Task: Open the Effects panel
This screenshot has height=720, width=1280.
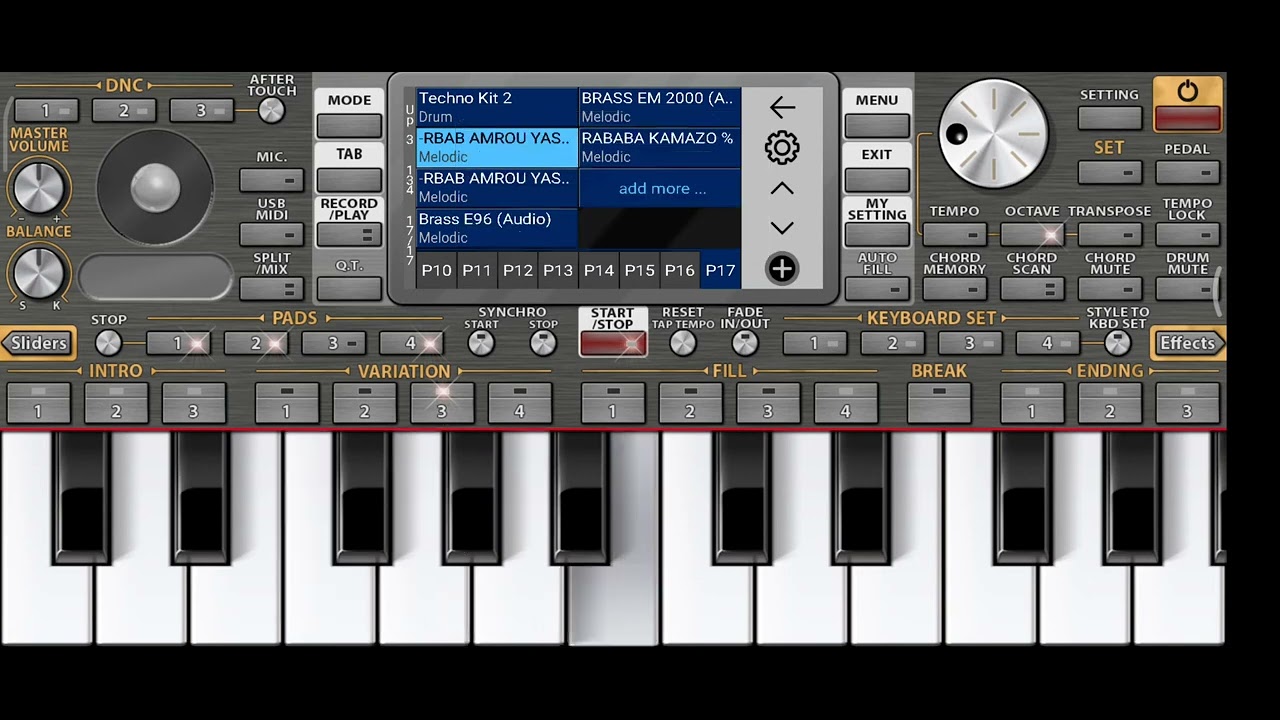Action: click(x=1188, y=343)
